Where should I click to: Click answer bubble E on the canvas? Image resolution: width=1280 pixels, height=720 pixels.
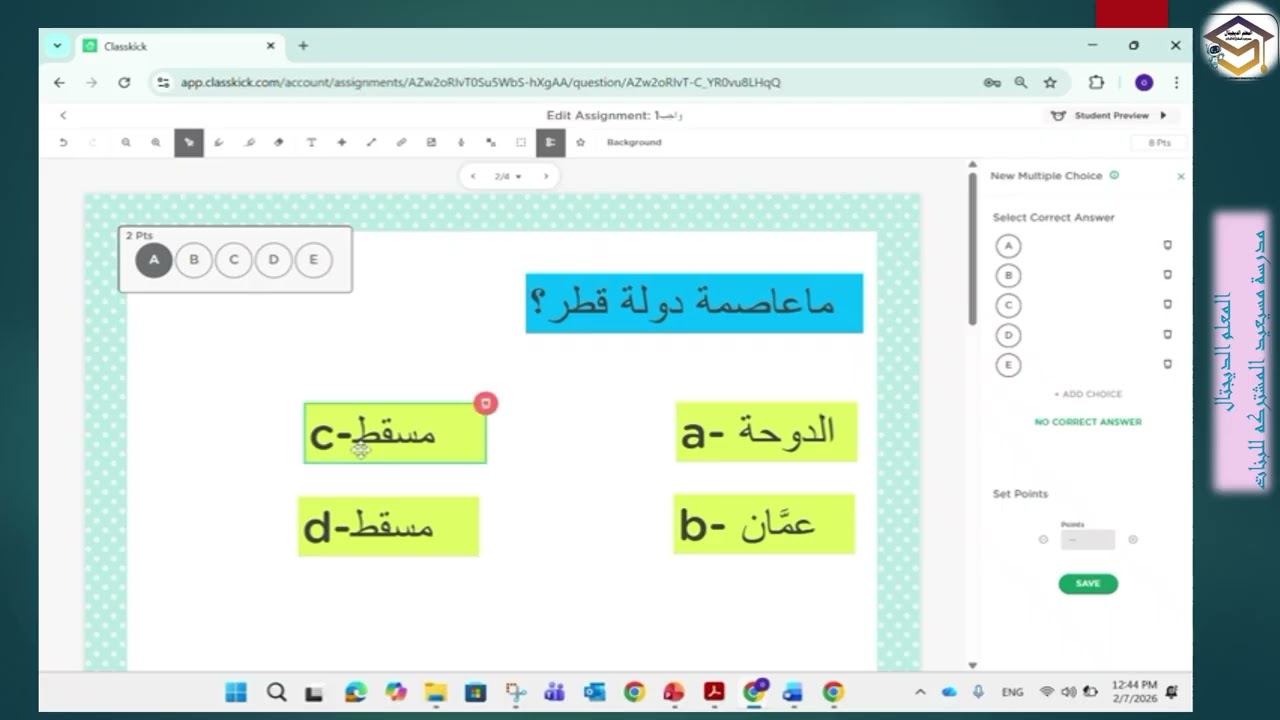(x=313, y=260)
